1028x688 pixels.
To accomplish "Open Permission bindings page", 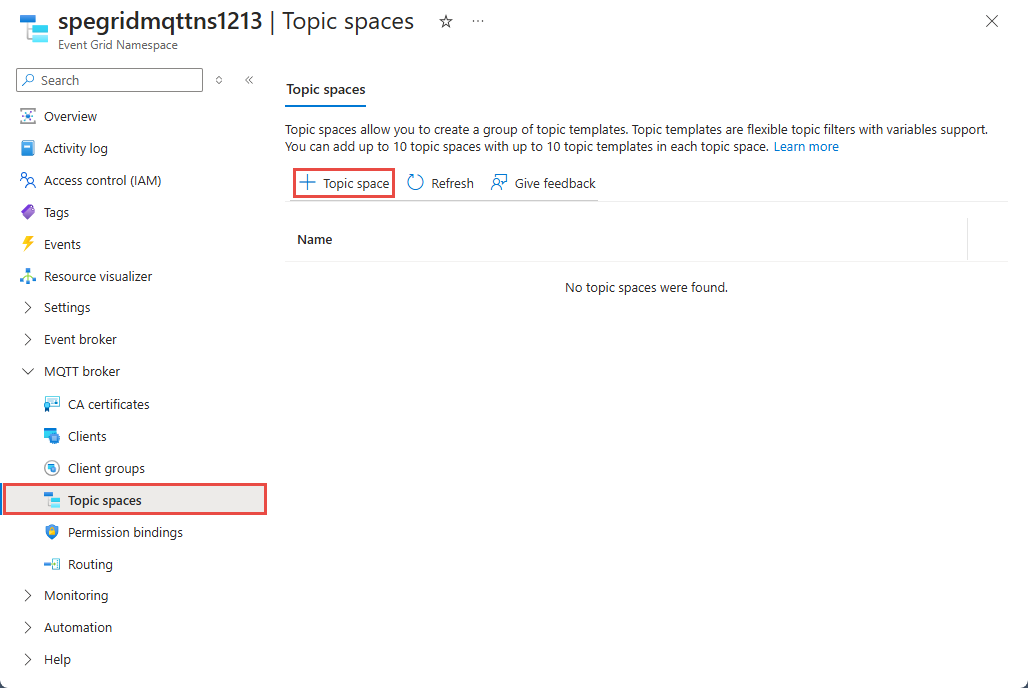I will [x=125, y=533].
